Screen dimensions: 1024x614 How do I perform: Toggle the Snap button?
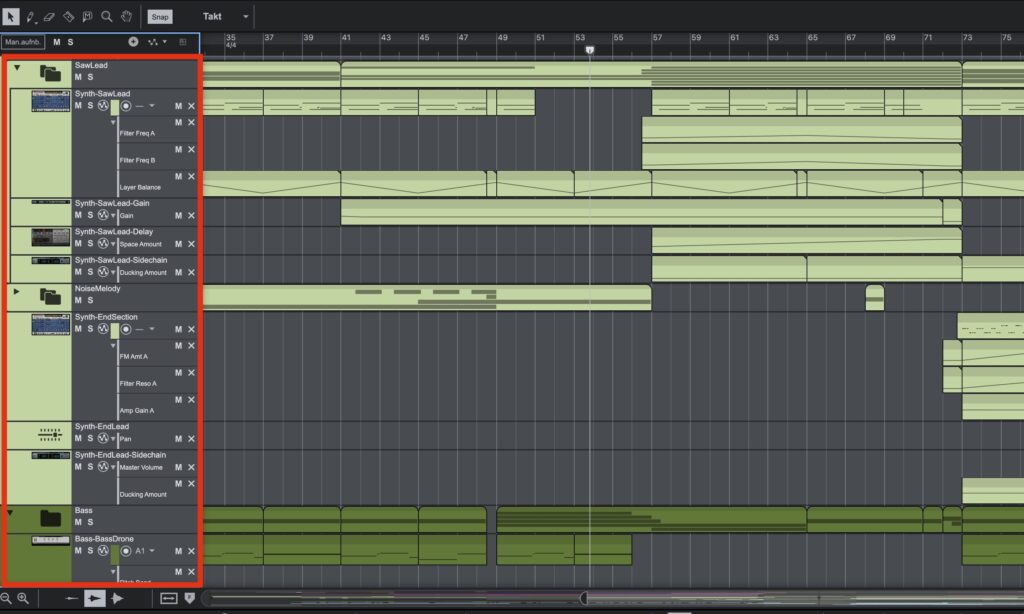(159, 17)
